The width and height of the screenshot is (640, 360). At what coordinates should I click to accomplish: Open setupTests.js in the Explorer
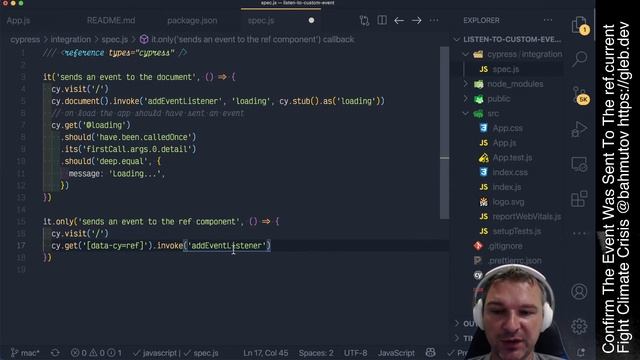point(517,231)
